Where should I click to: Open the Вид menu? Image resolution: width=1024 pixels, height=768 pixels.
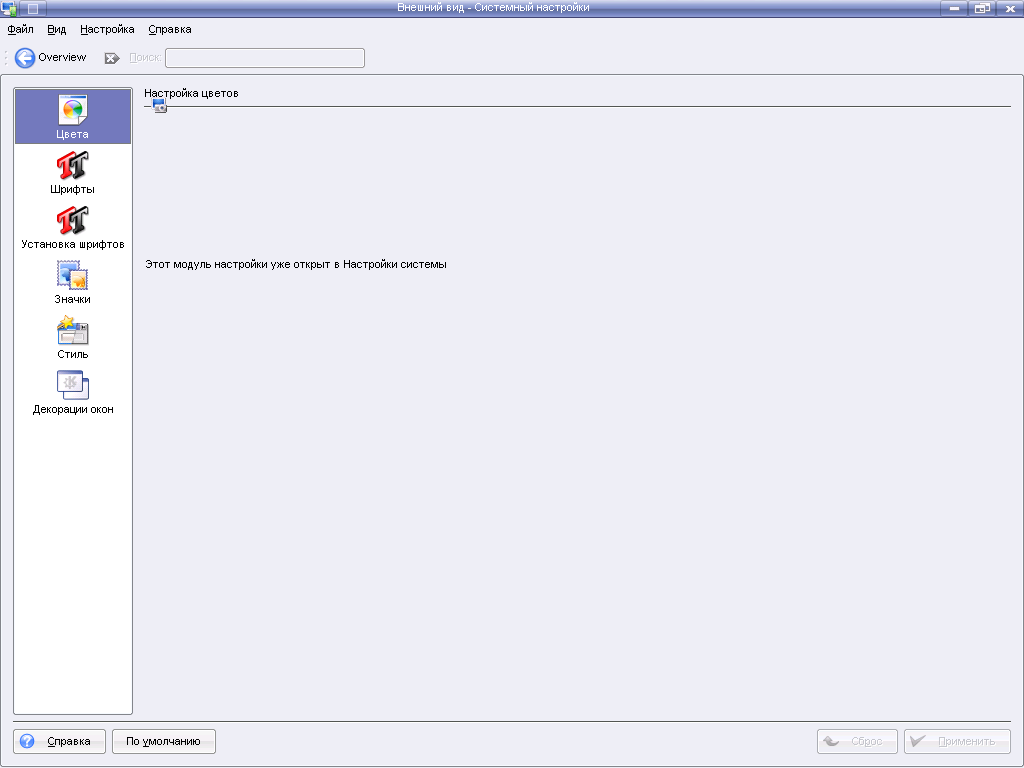[x=57, y=30]
